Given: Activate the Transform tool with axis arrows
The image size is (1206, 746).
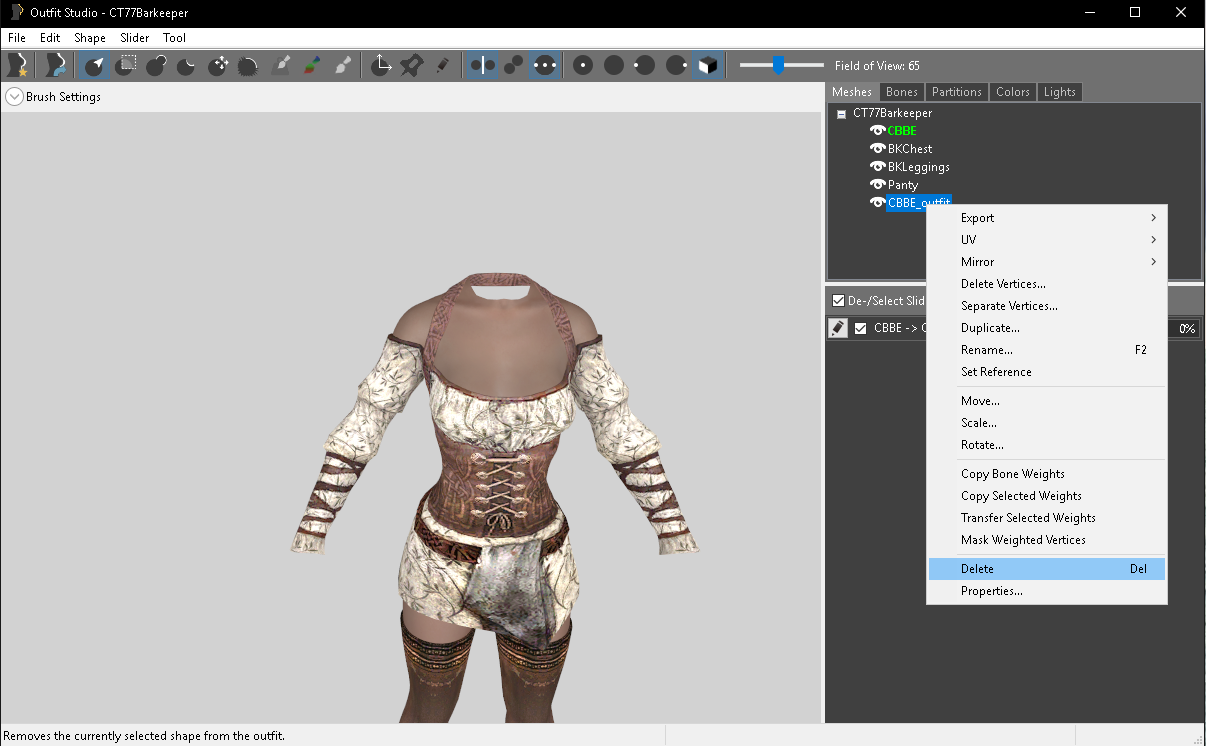Looking at the screenshot, I should pos(381,66).
